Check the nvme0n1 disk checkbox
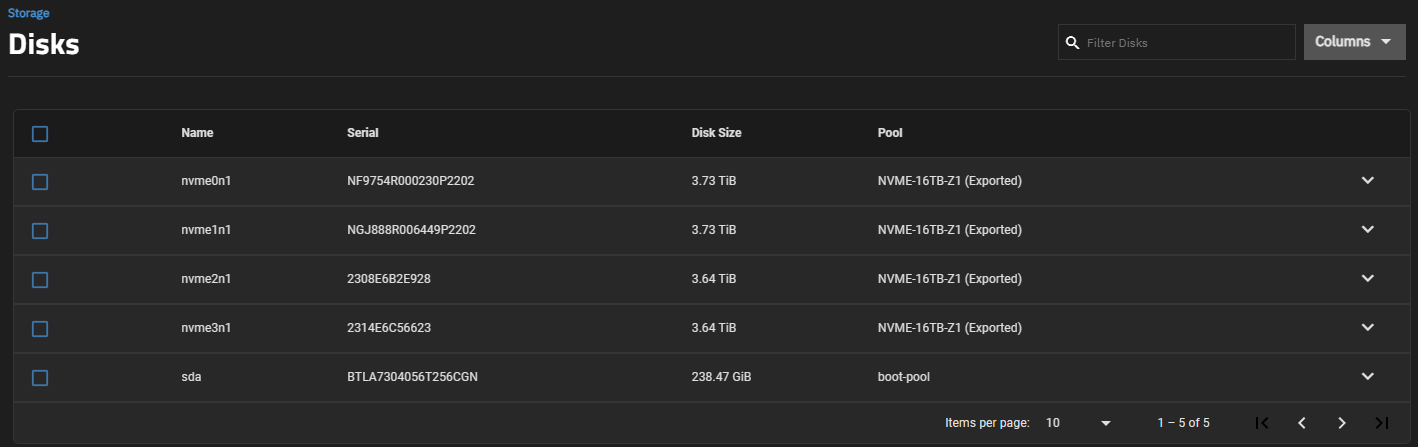Image resolution: width=1418 pixels, height=447 pixels. pyautogui.click(x=40, y=182)
